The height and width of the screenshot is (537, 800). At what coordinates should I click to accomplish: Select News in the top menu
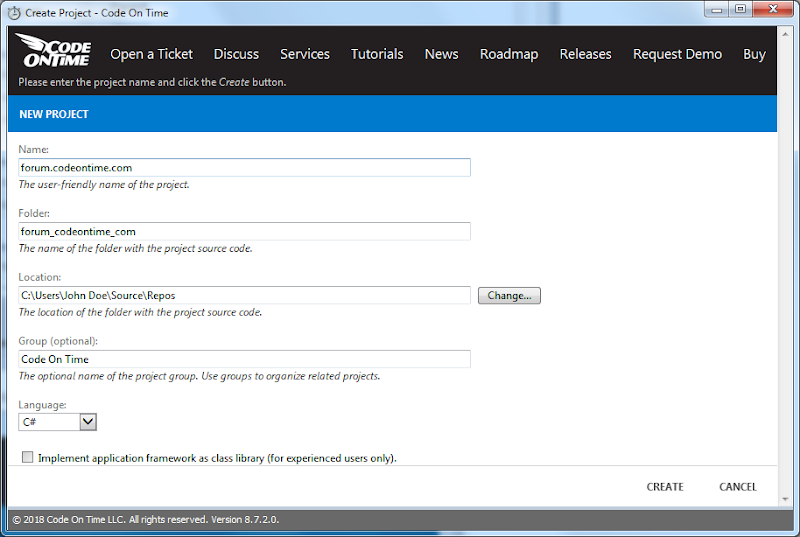(x=441, y=54)
